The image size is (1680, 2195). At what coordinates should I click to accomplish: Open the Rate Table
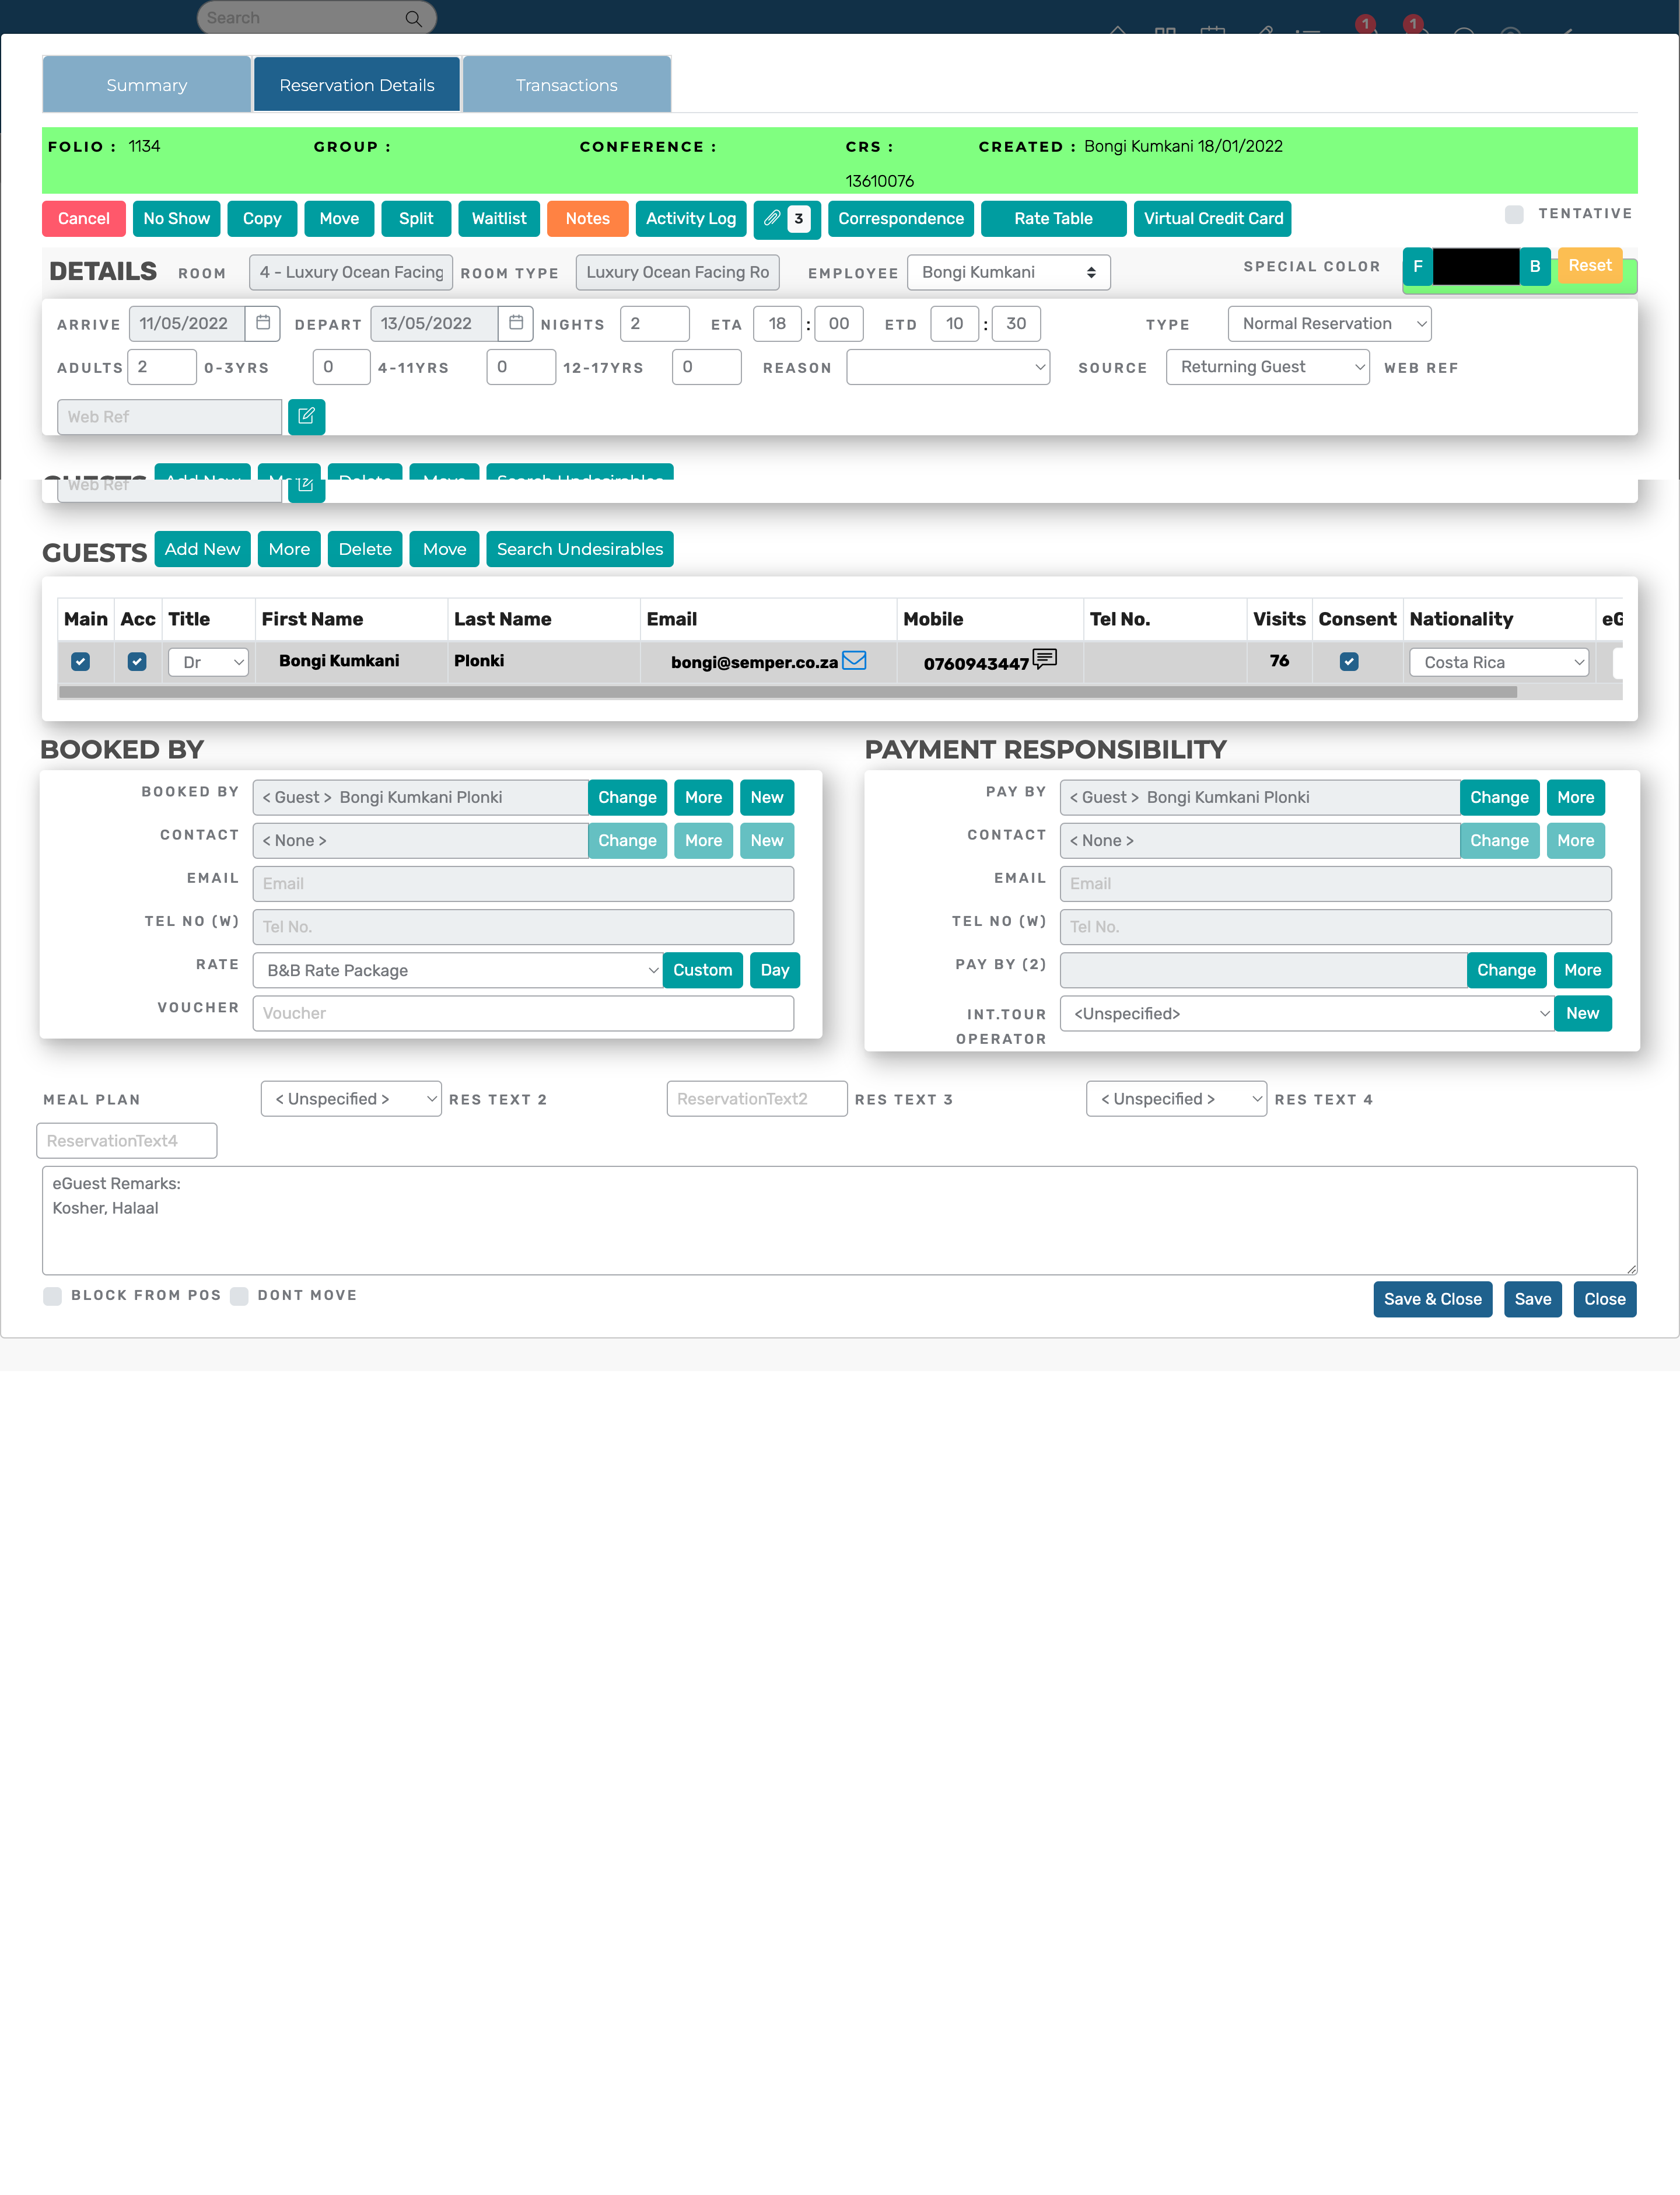click(1053, 218)
